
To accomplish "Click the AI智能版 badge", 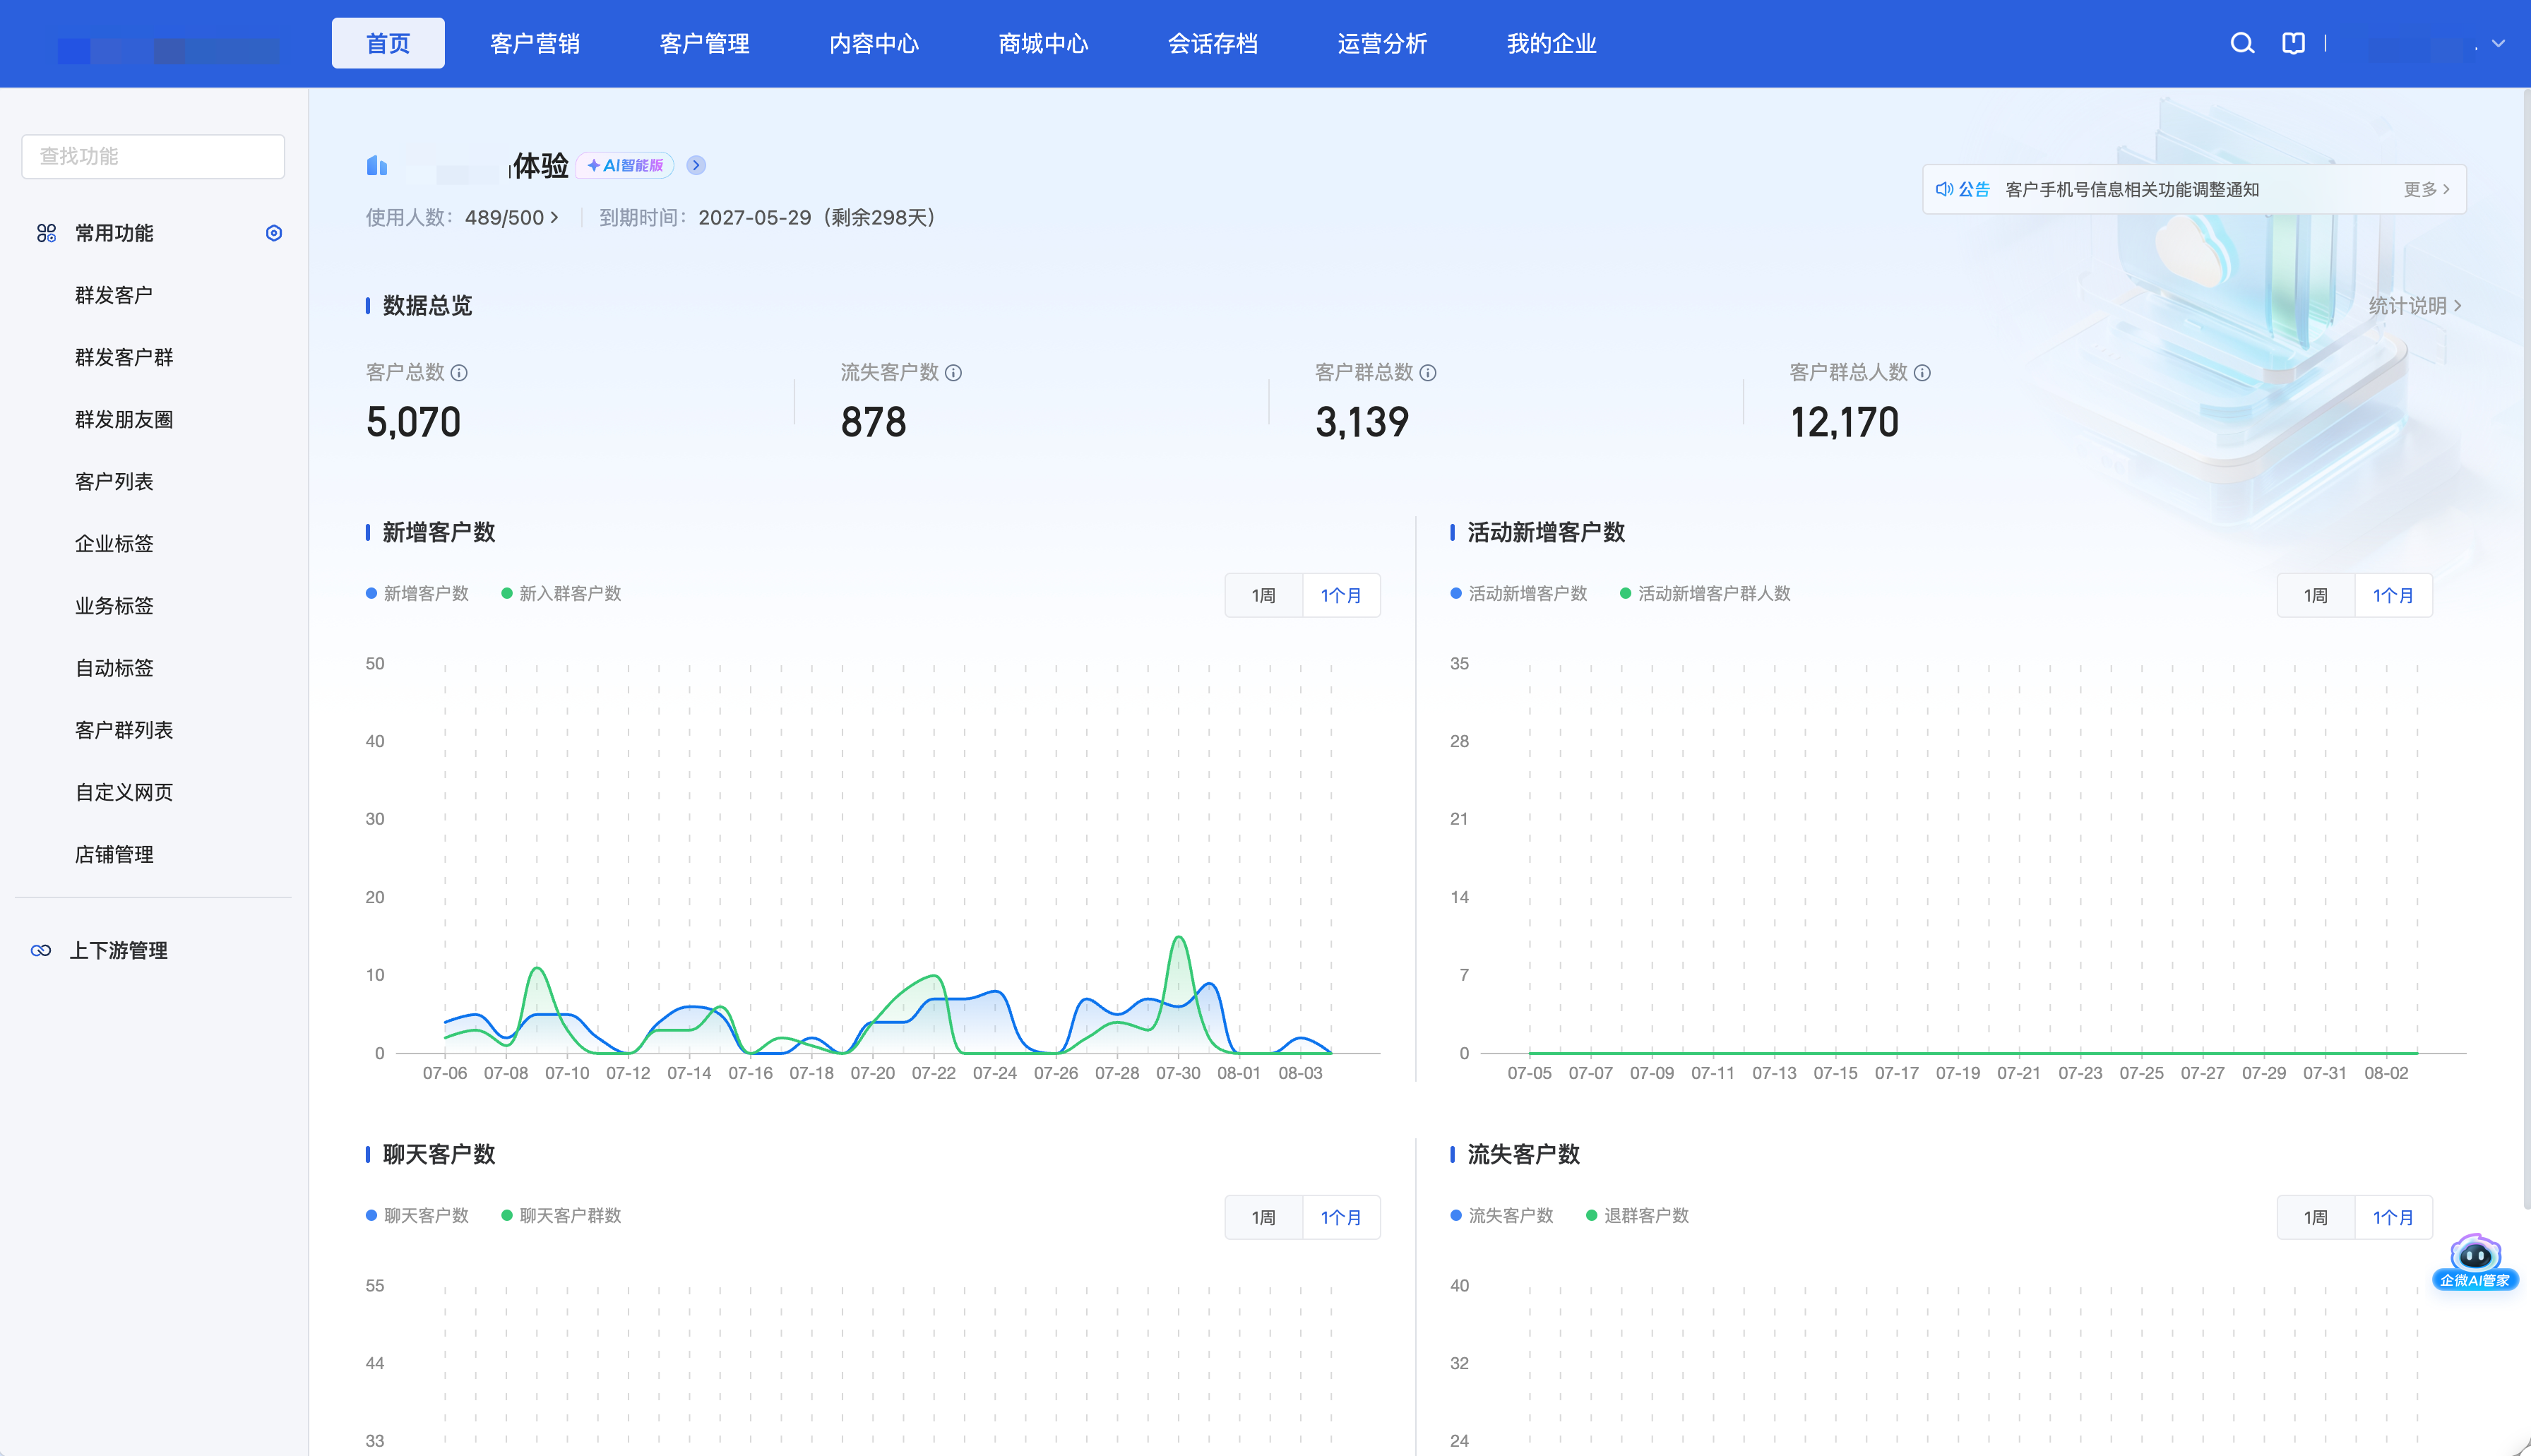I will click(x=625, y=165).
